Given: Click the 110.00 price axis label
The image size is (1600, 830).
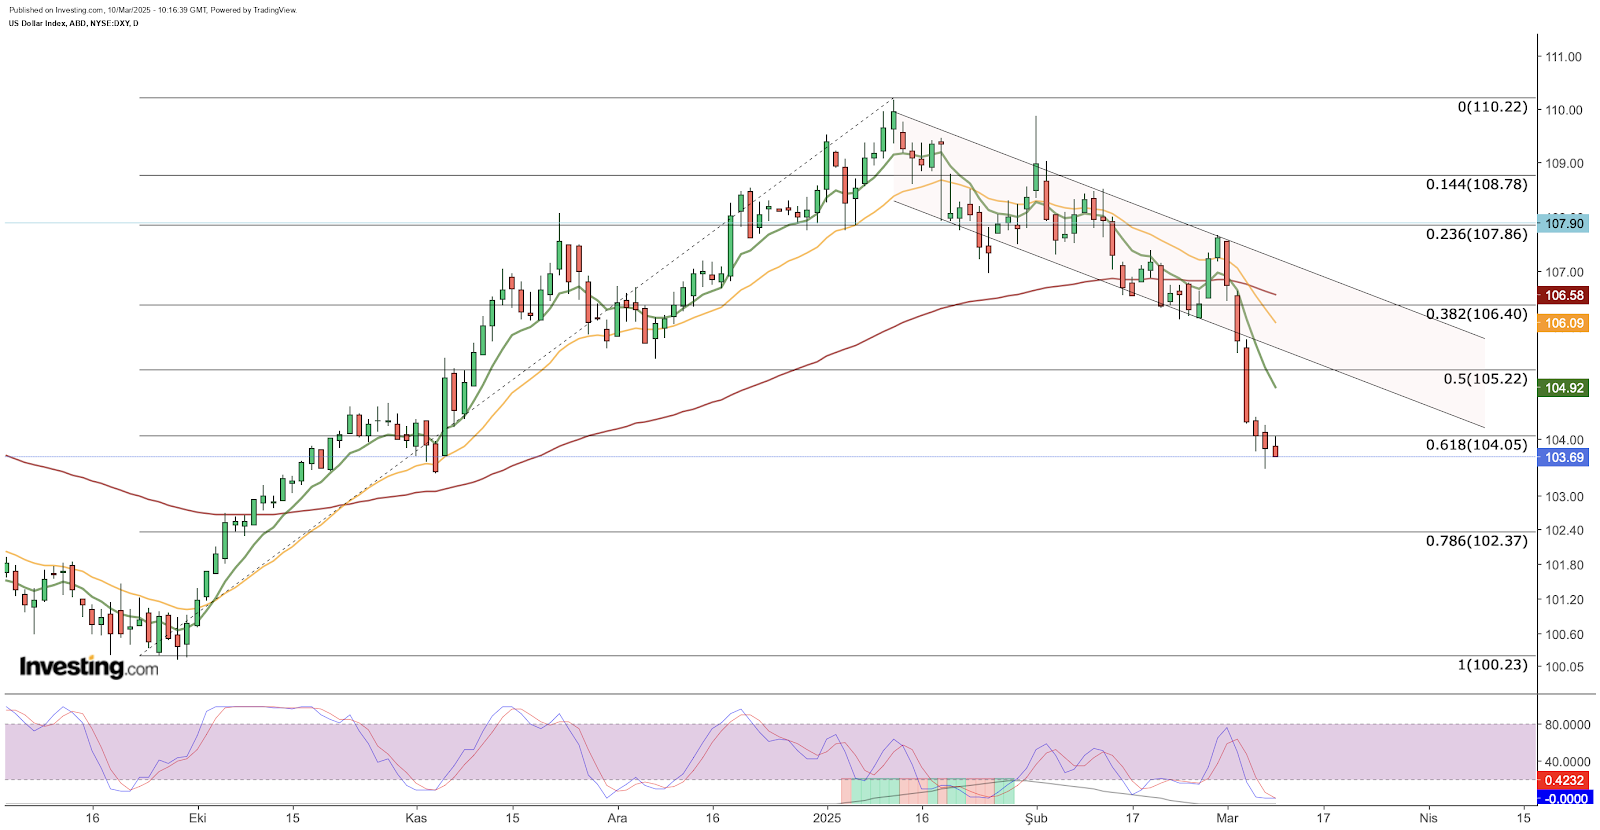Looking at the screenshot, I should pyautogui.click(x=1564, y=110).
